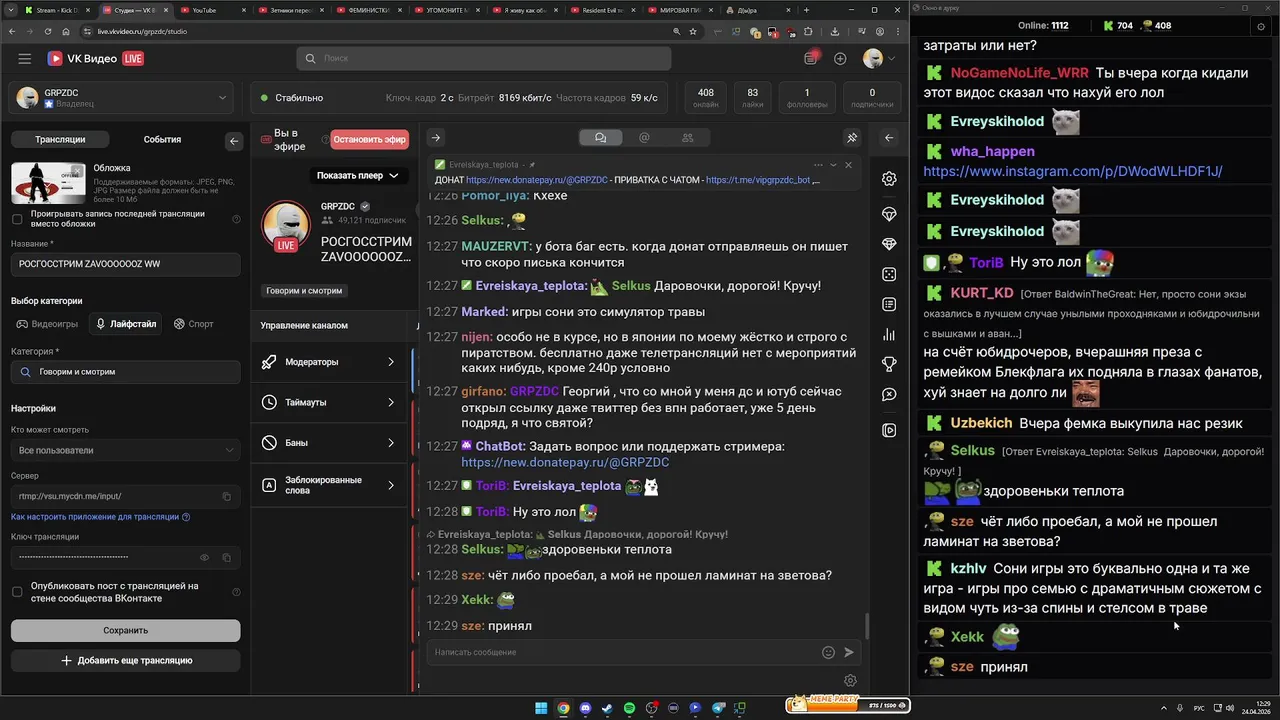Image resolution: width=1280 pixels, height=720 pixels.
Task: Open three-dots menu on pinned message
Action: (x=818, y=165)
